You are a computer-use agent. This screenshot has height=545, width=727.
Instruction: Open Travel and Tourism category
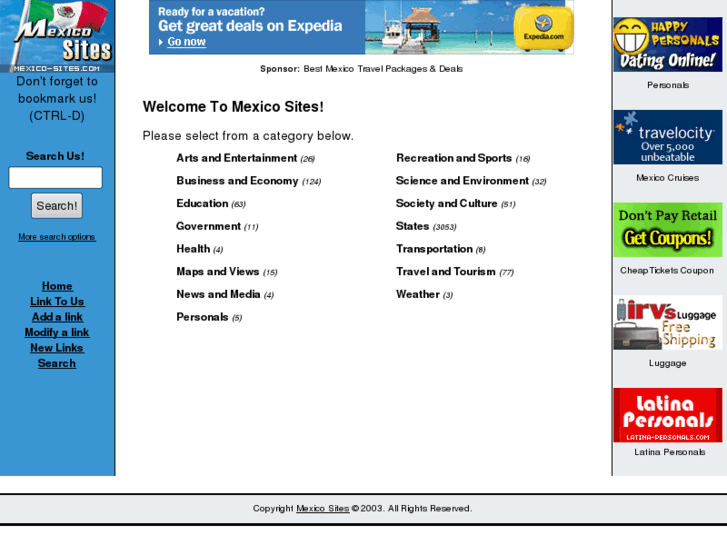446,272
